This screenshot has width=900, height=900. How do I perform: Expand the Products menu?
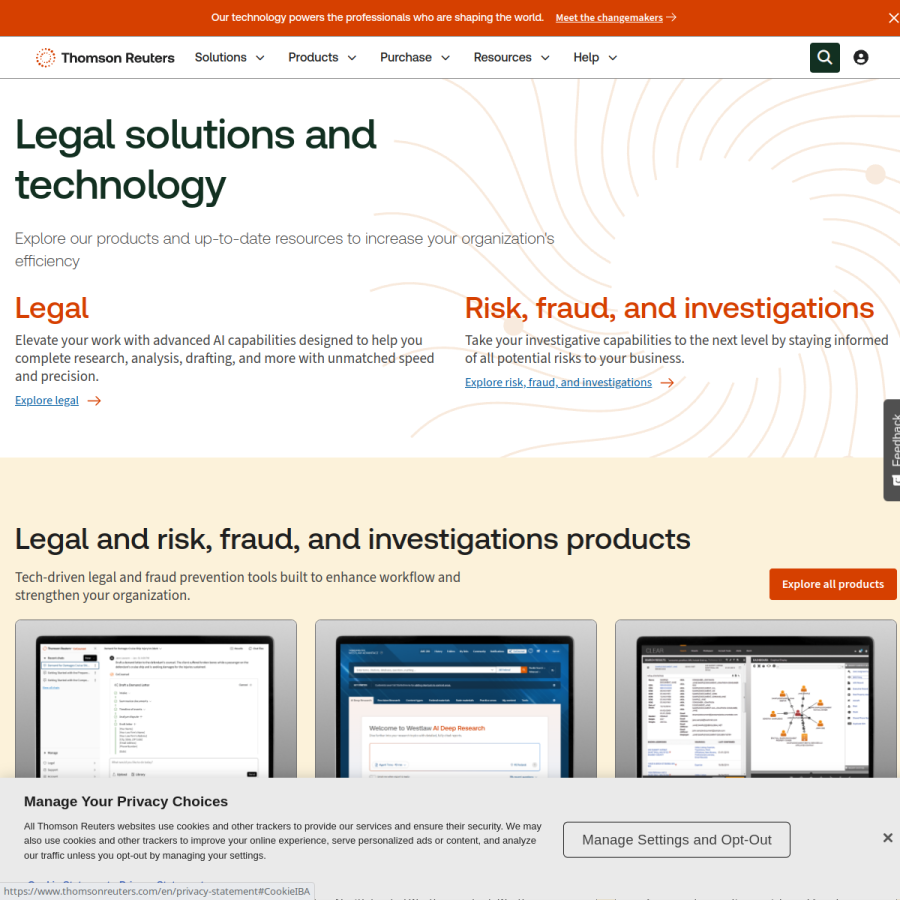322,57
